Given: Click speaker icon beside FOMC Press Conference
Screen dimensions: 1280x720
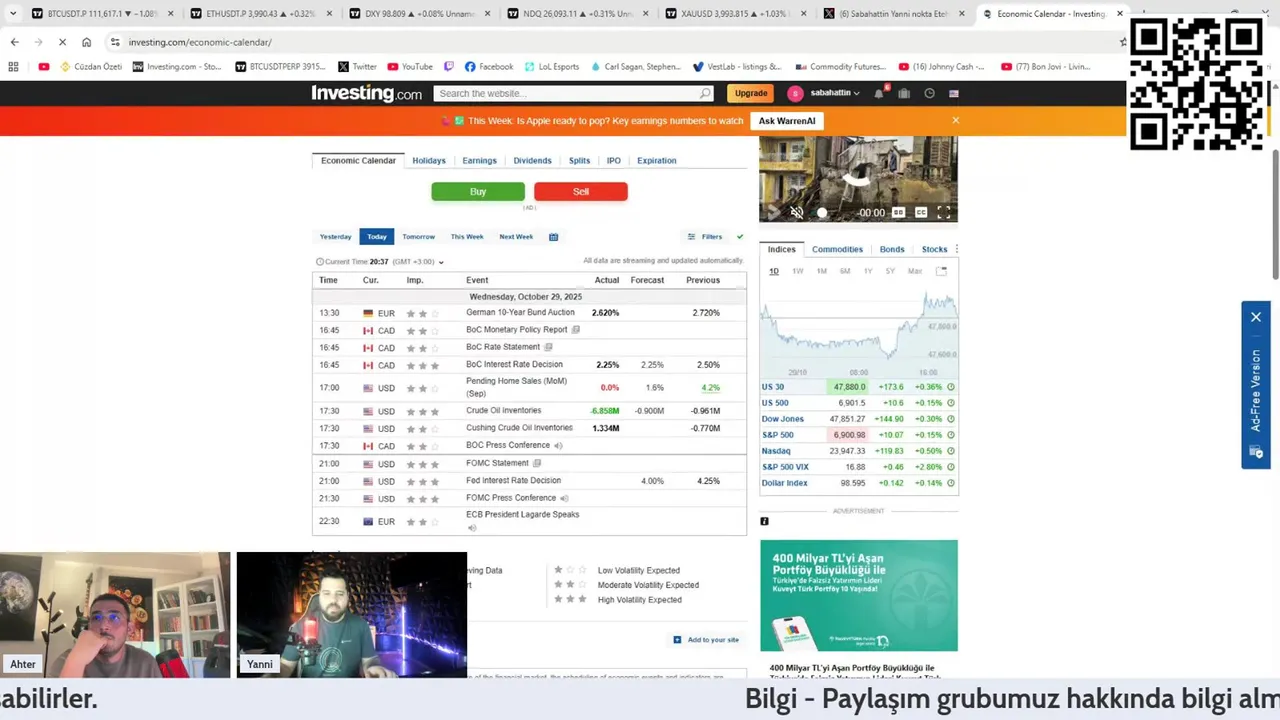Looking at the screenshot, I should (564, 498).
